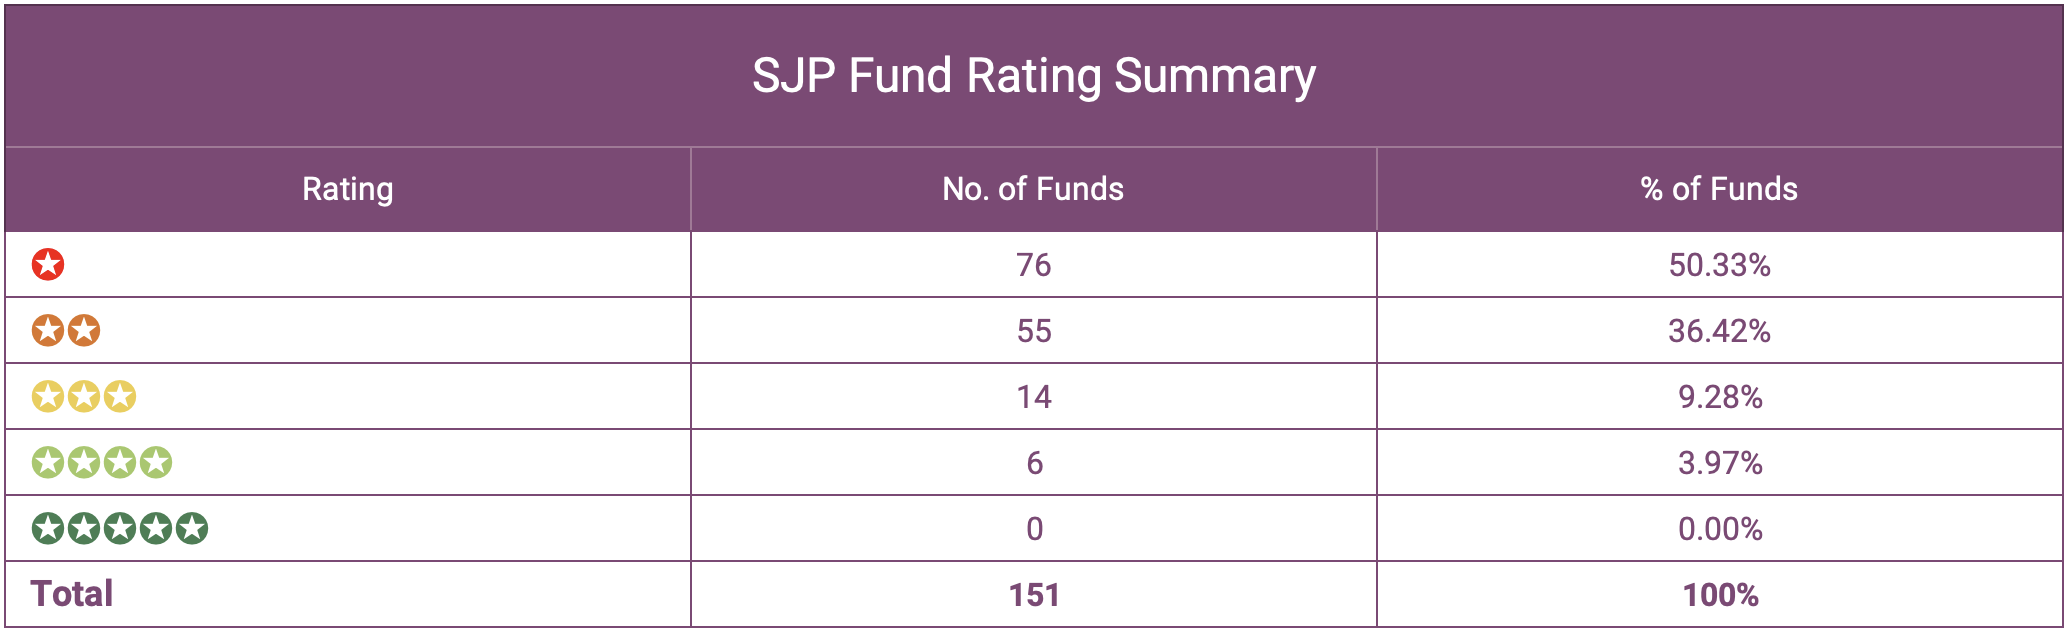Click the '% of Funds' column header
The height and width of the screenshot is (632, 2068).
1719,189
